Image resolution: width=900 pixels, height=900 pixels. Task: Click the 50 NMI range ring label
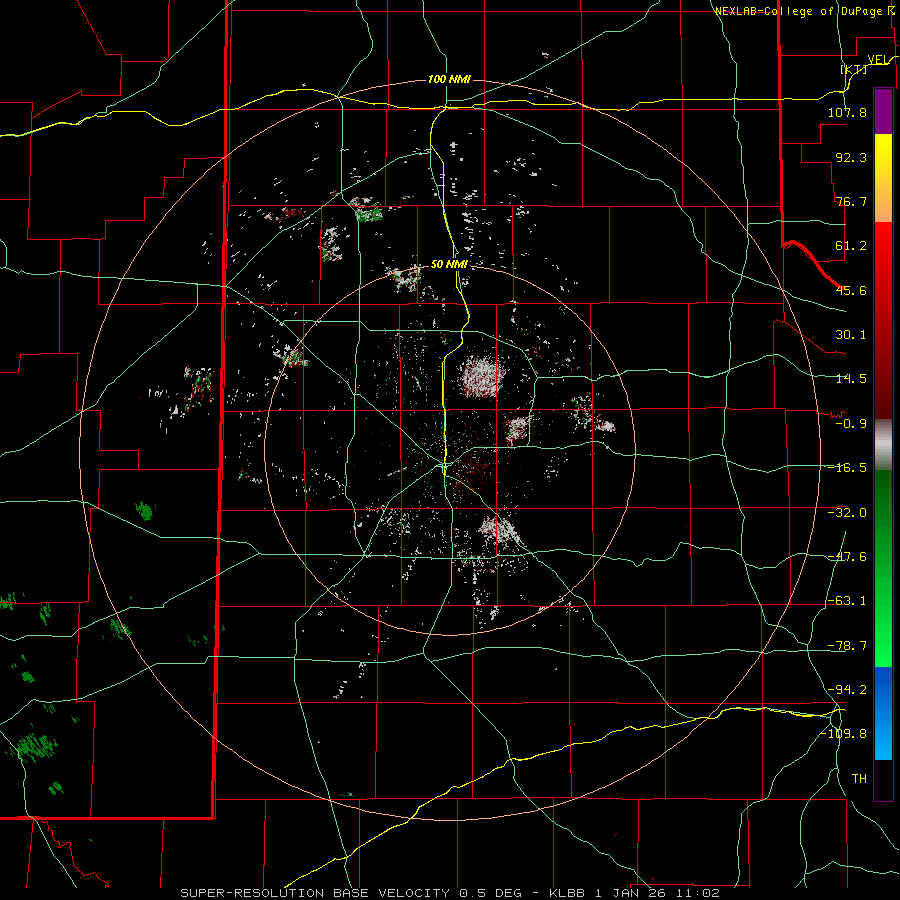449,265
